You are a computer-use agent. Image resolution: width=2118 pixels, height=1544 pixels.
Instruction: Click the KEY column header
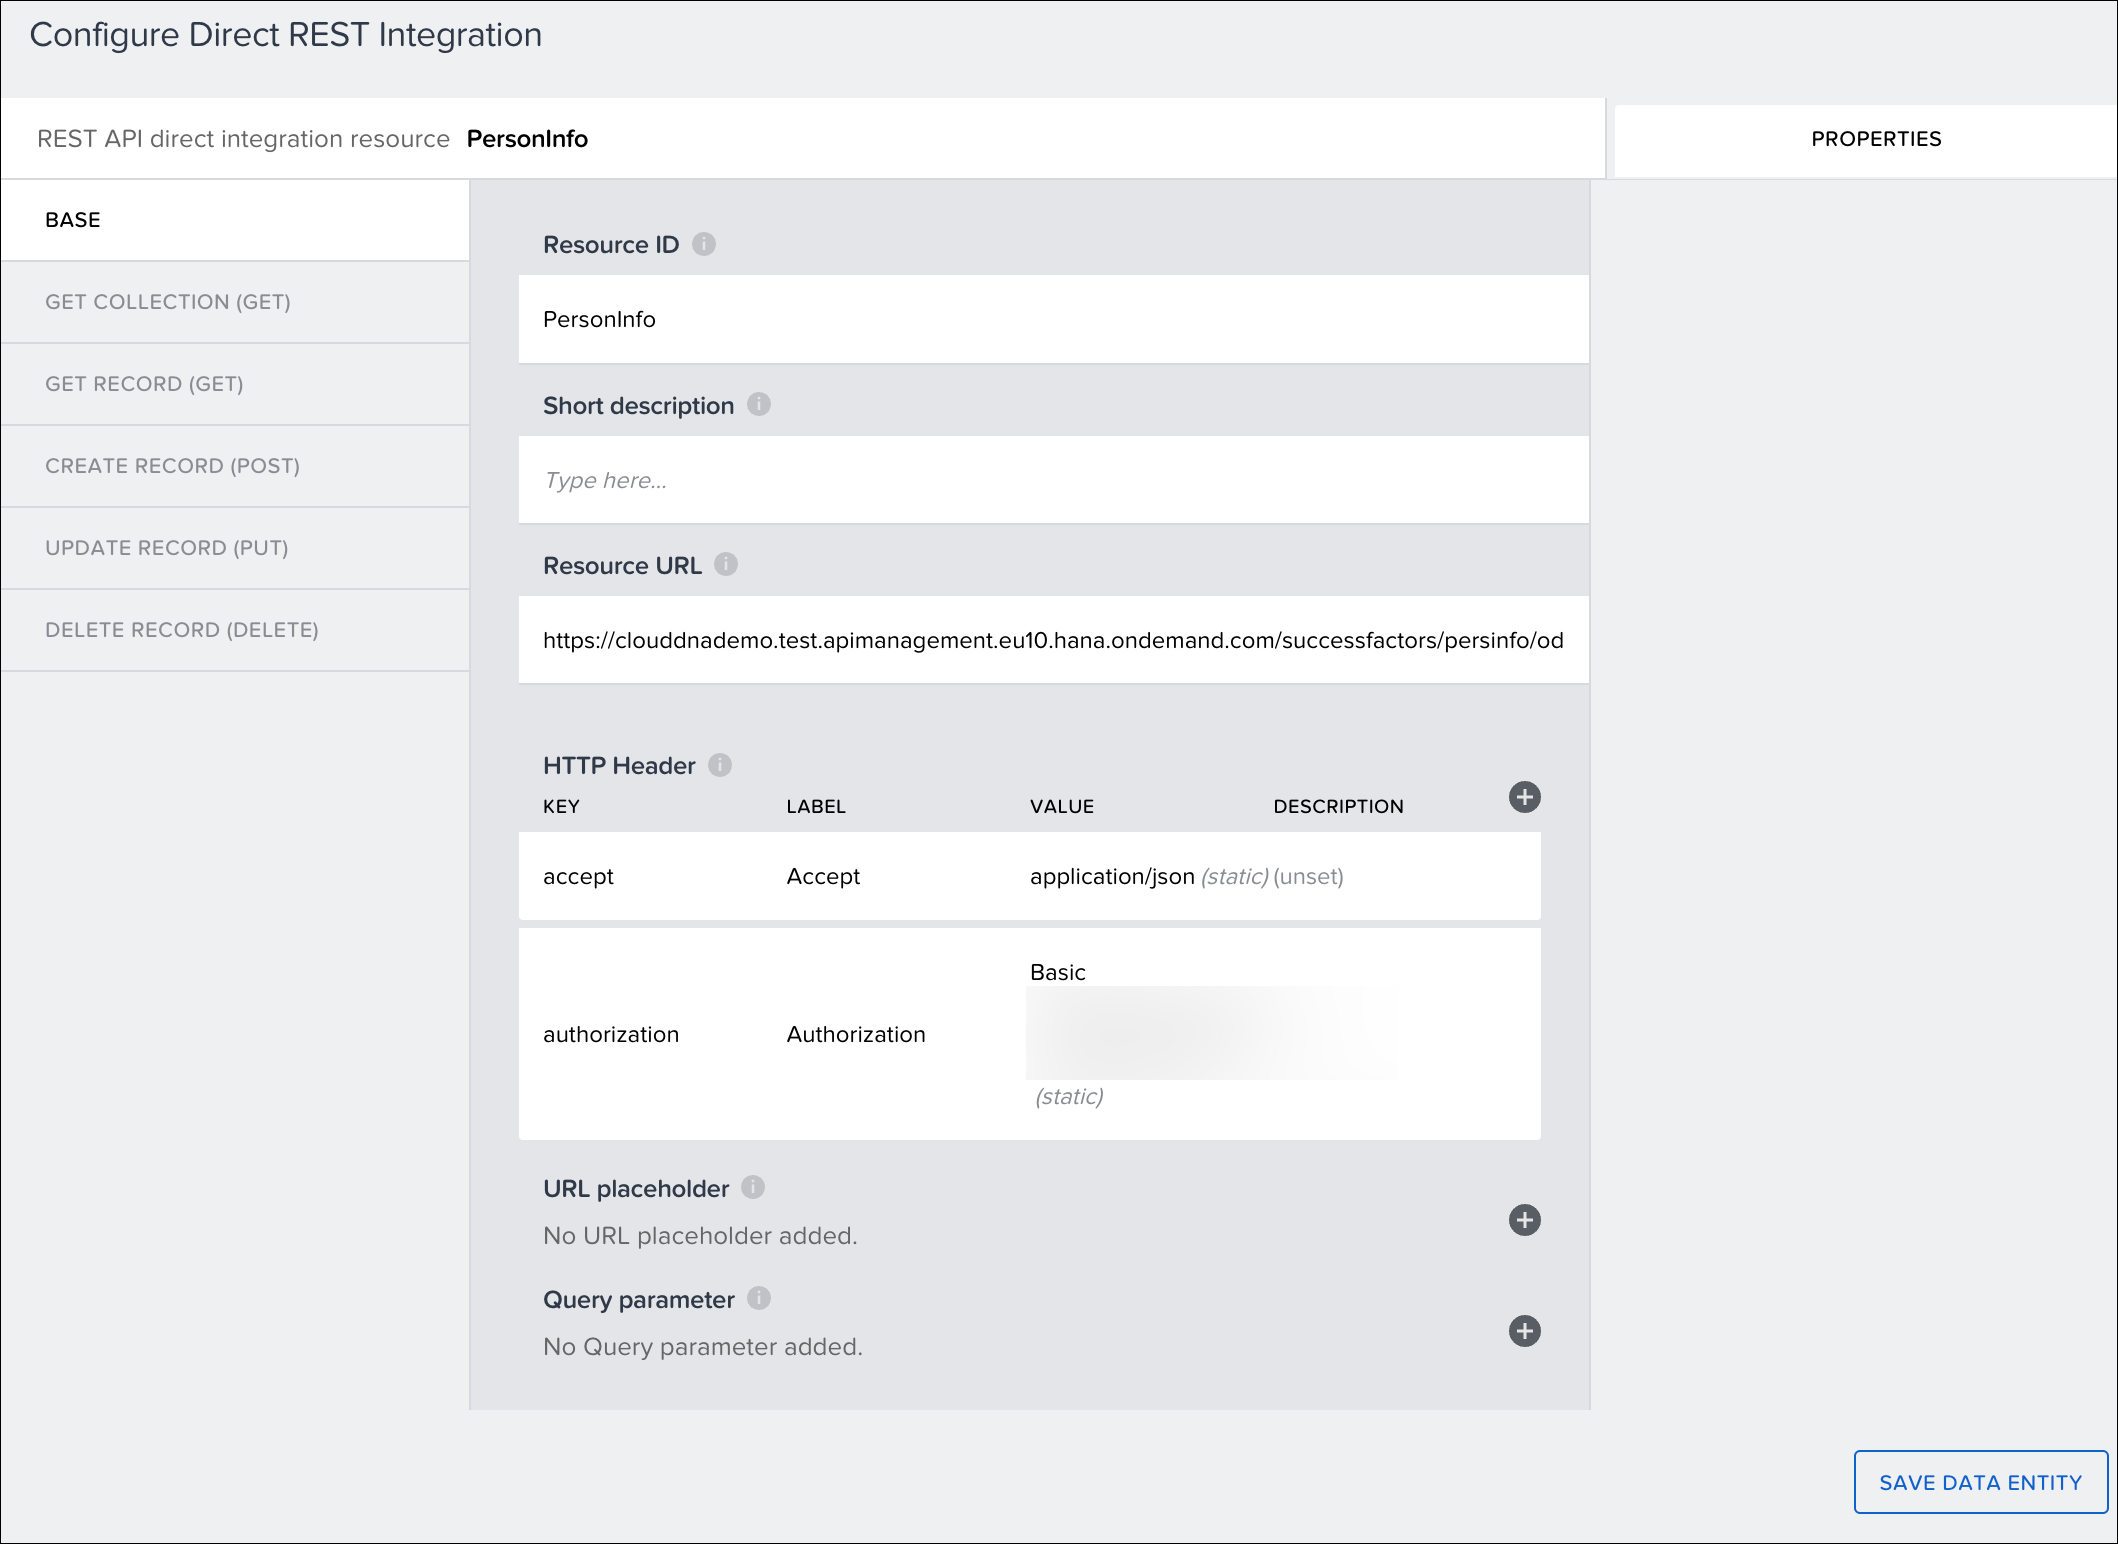(x=561, y=806)
